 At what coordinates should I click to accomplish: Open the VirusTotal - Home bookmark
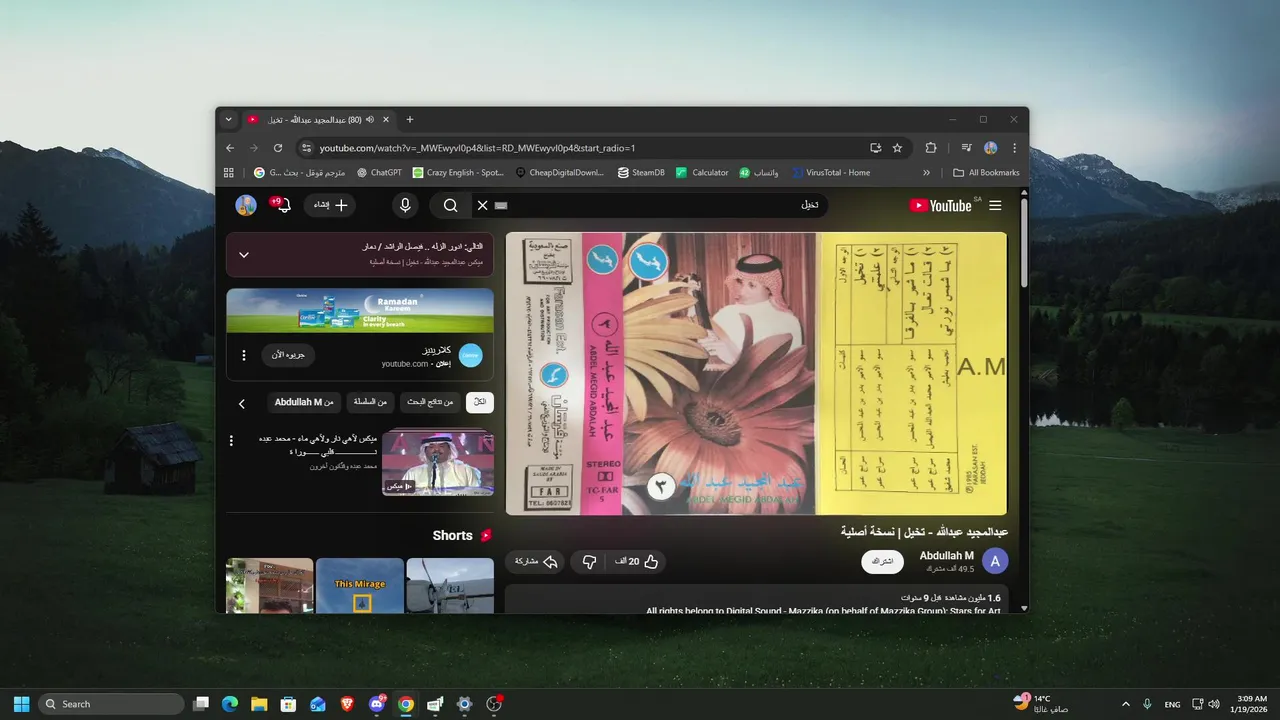pos(831,172)
